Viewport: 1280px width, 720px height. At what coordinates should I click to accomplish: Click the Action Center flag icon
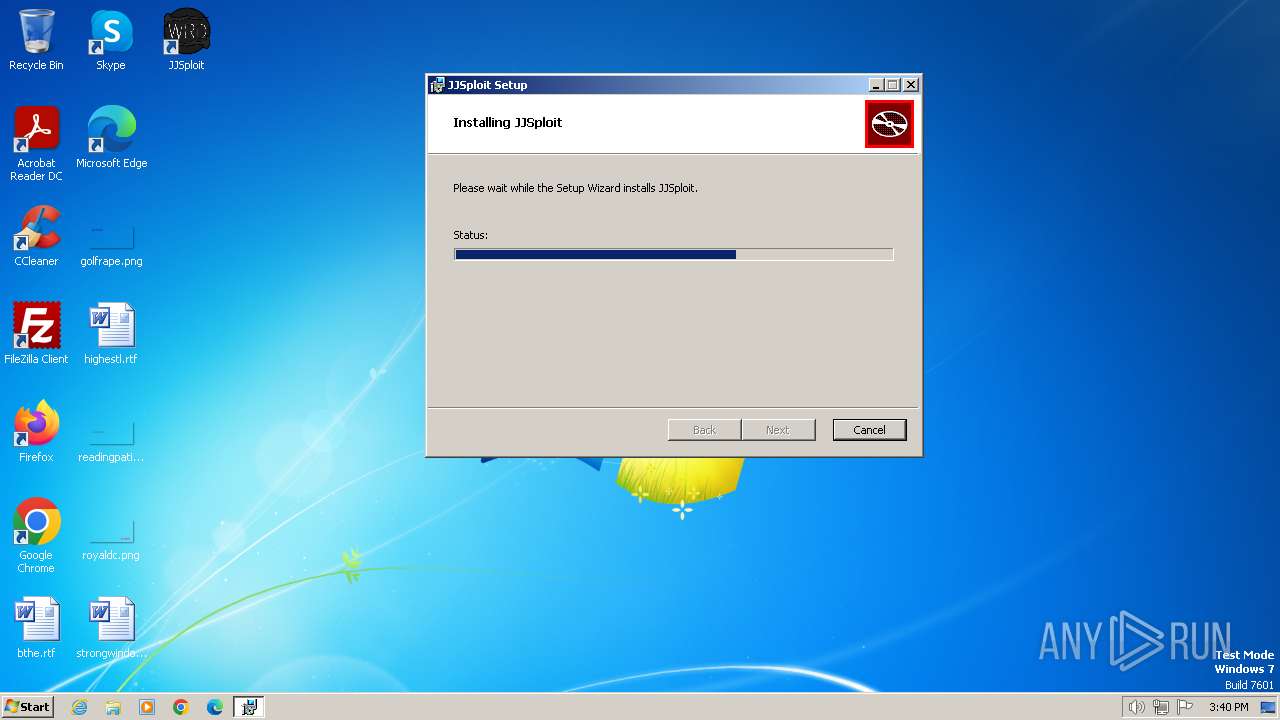[1185, 707]
